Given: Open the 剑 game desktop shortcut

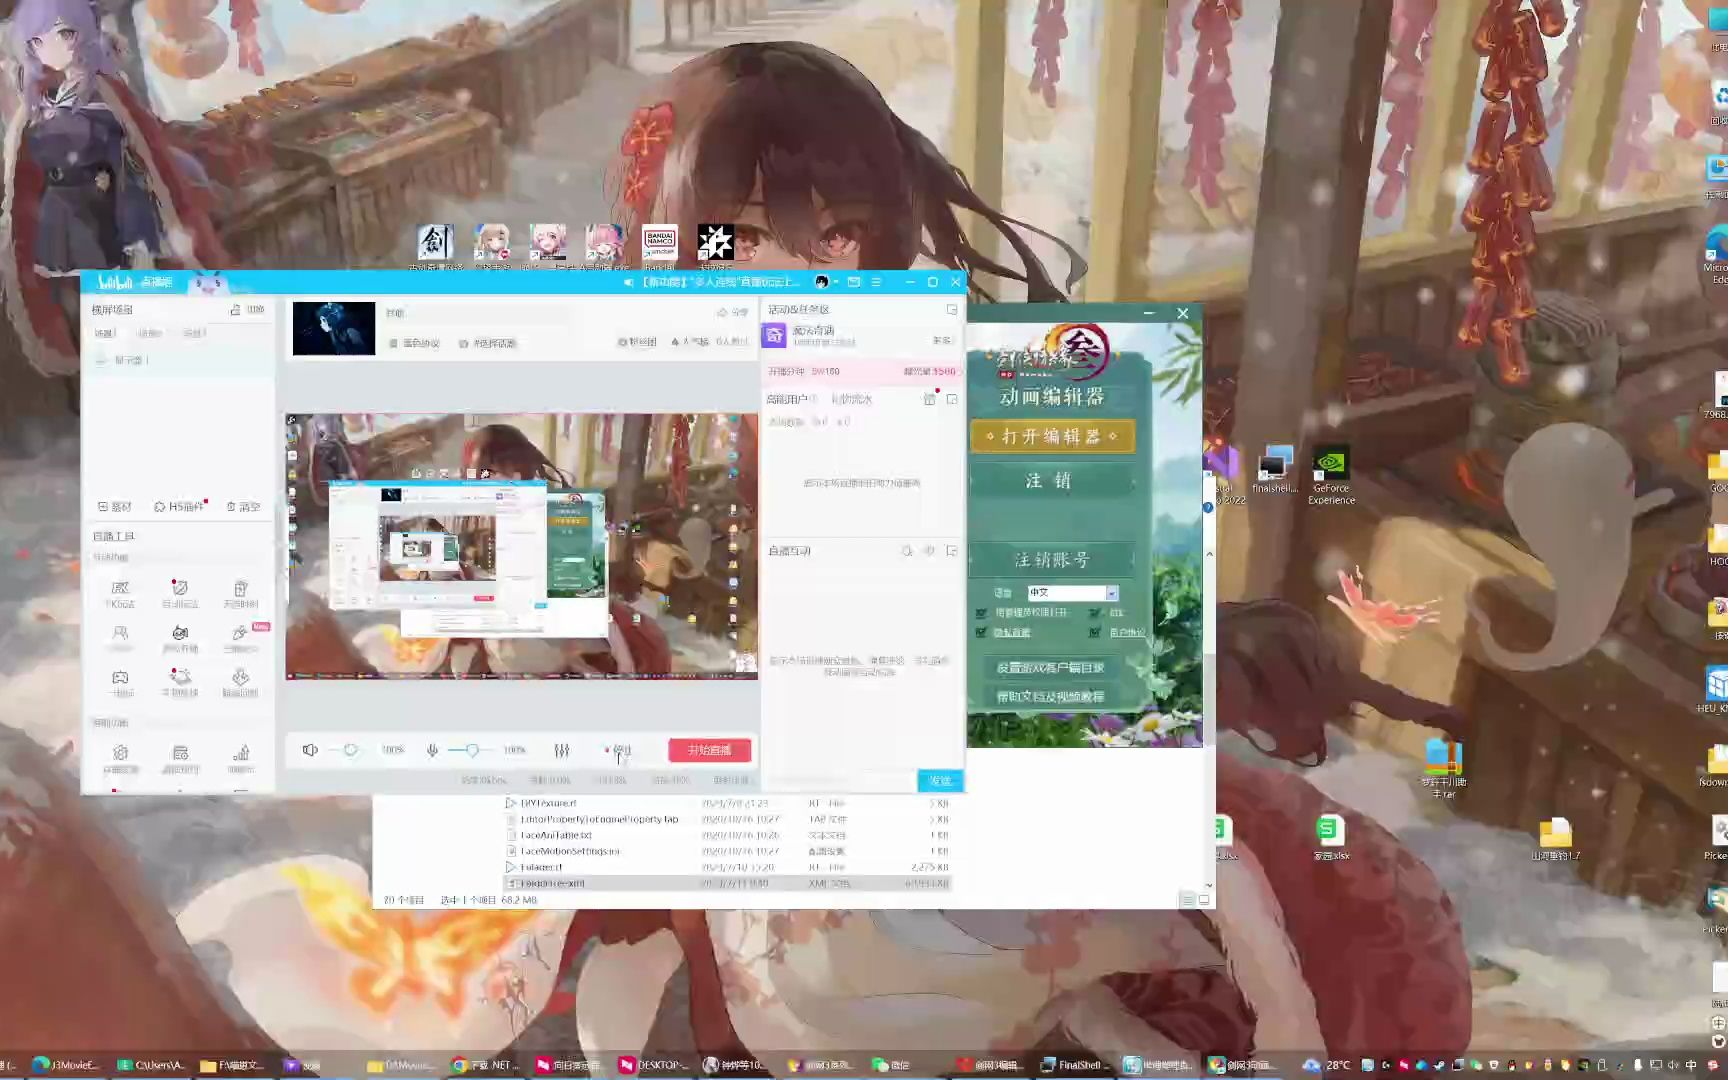Looking at the screenshot, I should click(x=435, y=246).
